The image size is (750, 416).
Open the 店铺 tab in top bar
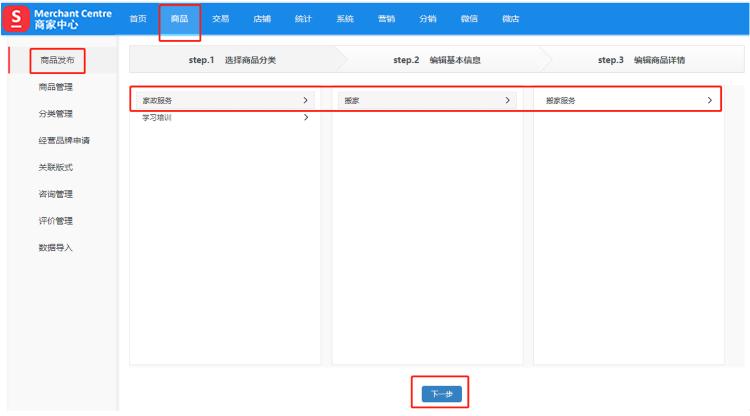tap(262, 19)
